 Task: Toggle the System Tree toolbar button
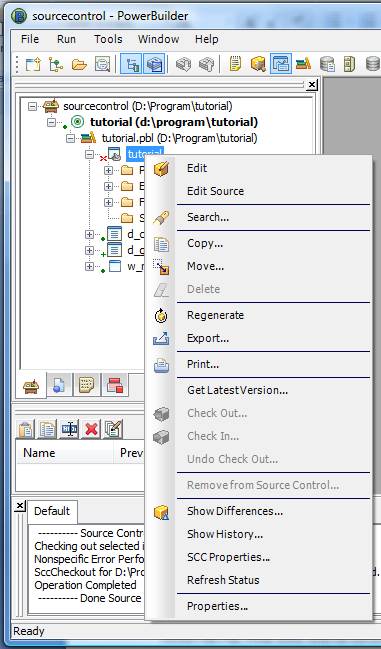click(x=132, y=64)
